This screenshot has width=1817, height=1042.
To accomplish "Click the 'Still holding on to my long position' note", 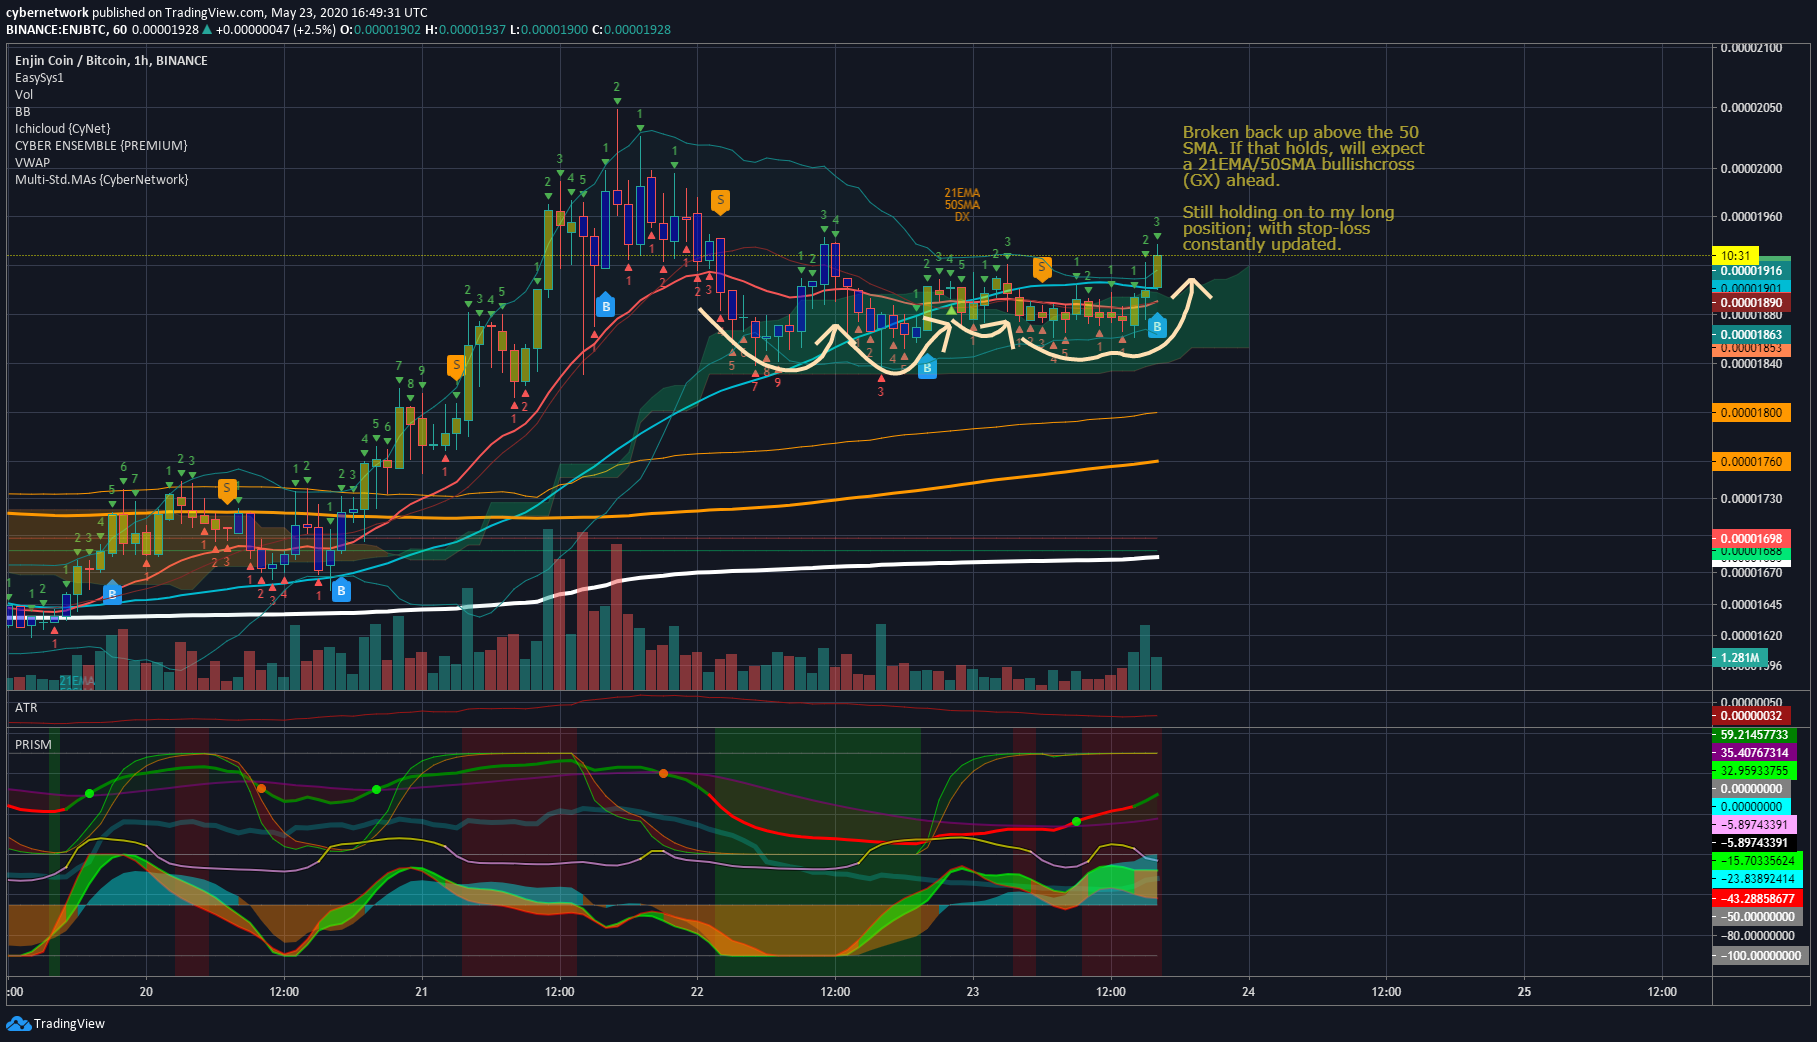I will coord(1288,228).
